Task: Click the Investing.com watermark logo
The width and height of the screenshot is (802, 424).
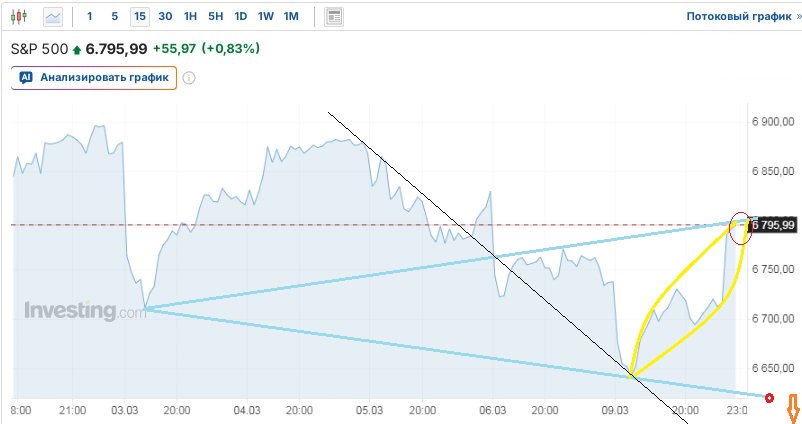Action: pyautogui.click(x=85, y=311)
